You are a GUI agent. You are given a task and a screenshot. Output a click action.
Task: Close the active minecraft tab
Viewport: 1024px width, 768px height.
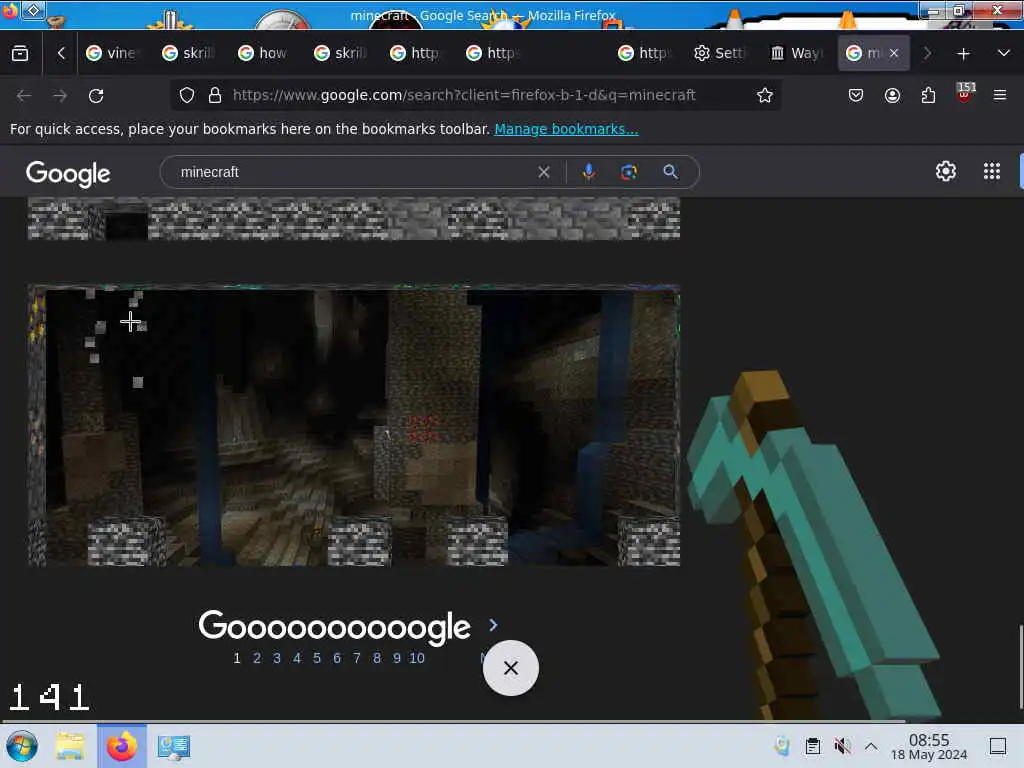[x=893, y=54]
